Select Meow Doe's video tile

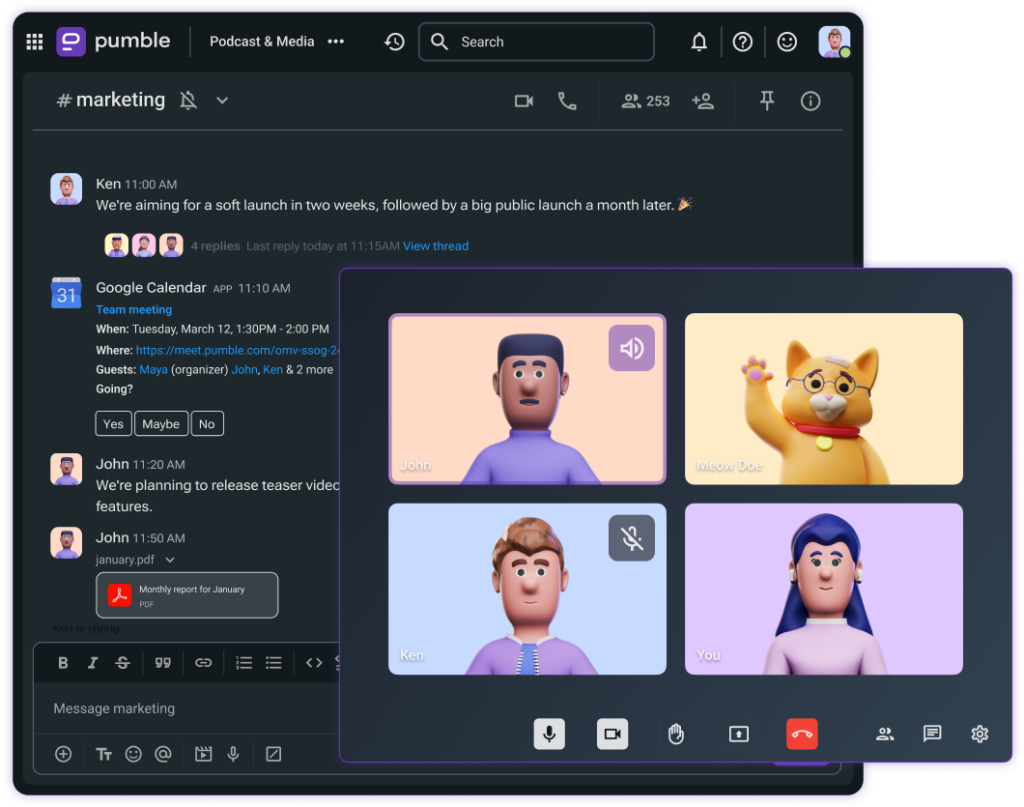pos(824,399)
